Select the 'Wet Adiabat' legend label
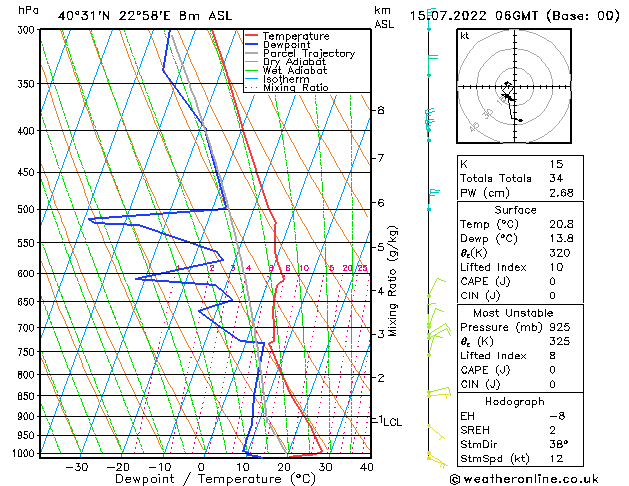The width and height of the screenshot is (629, 486). tap(295, 71)
